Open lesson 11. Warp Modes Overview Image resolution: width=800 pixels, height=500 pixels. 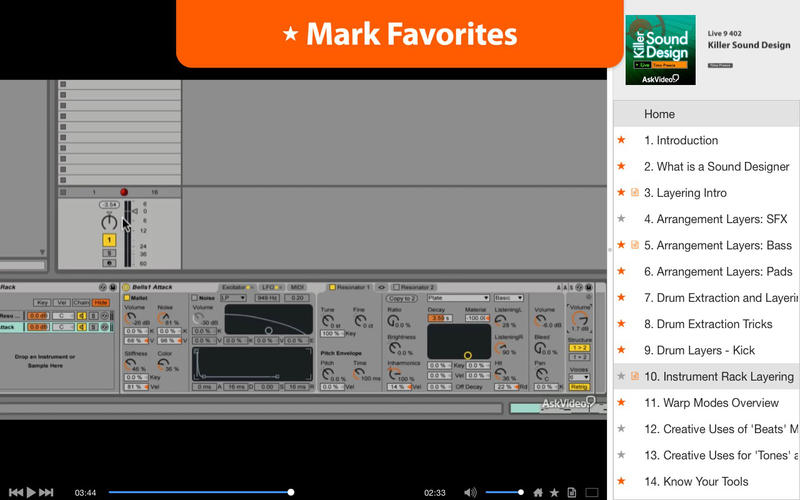711,403
